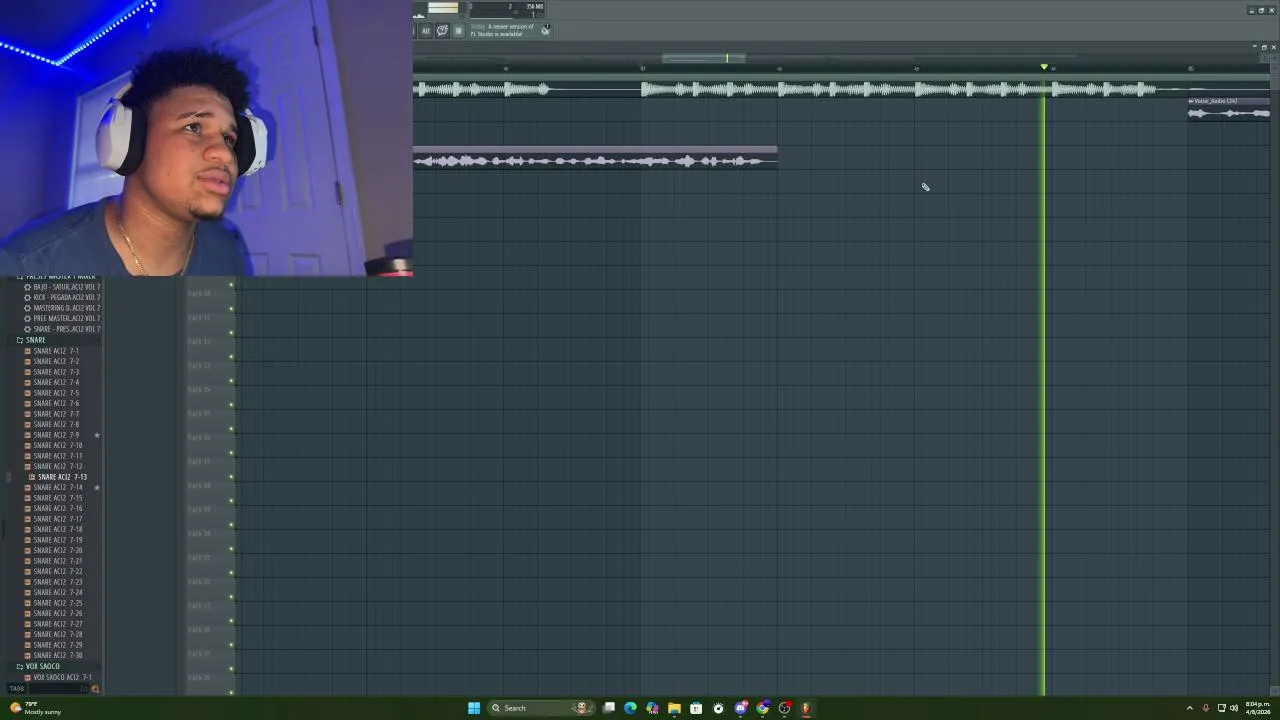Click the VOX SAOCO ACI2 7-1 sample

(61, 677)
